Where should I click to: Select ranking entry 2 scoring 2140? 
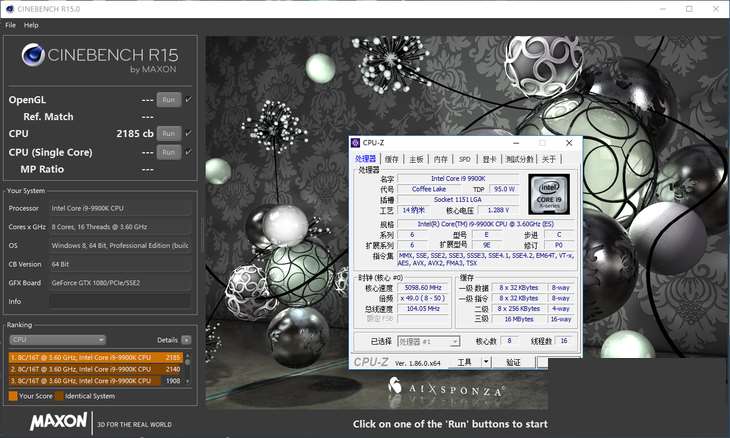click(95, 369)
